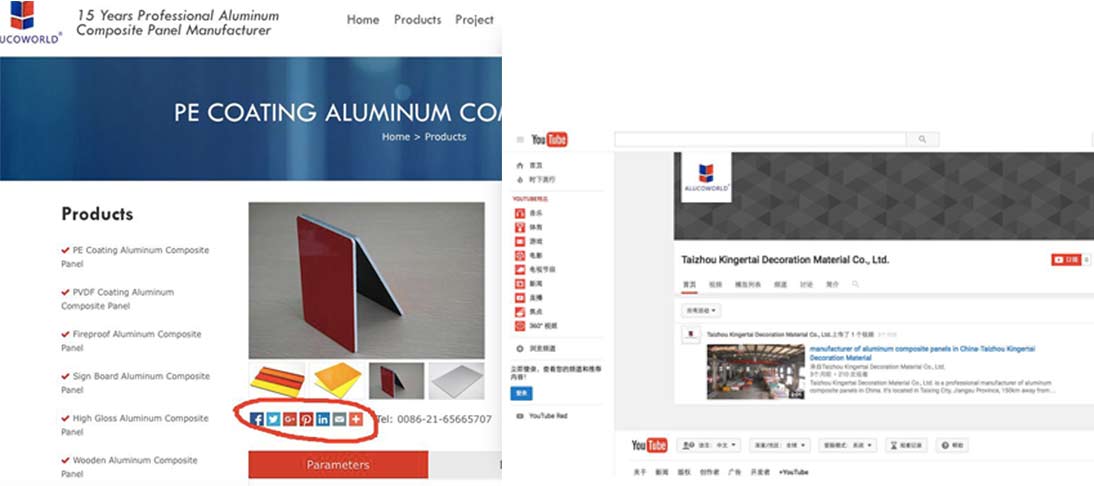
Task: Expand the country/region dropdown in footer
Action: [779, 445]
